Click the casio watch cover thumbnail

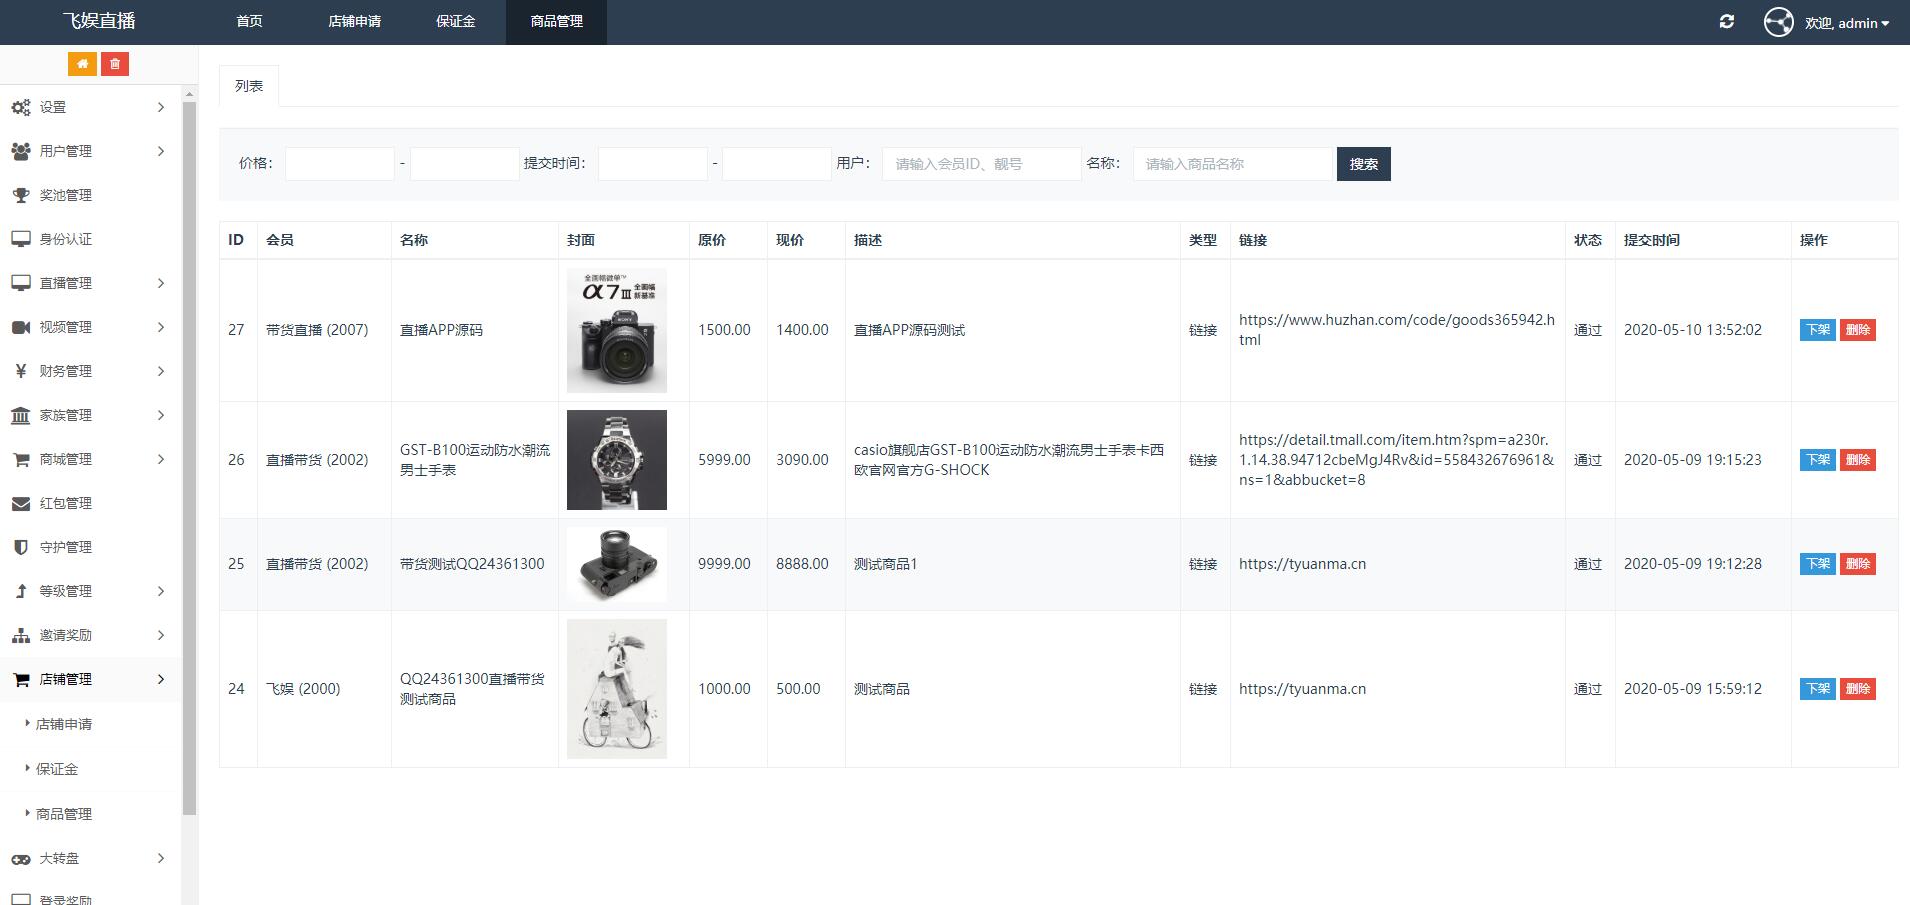[x=616, y=460]
